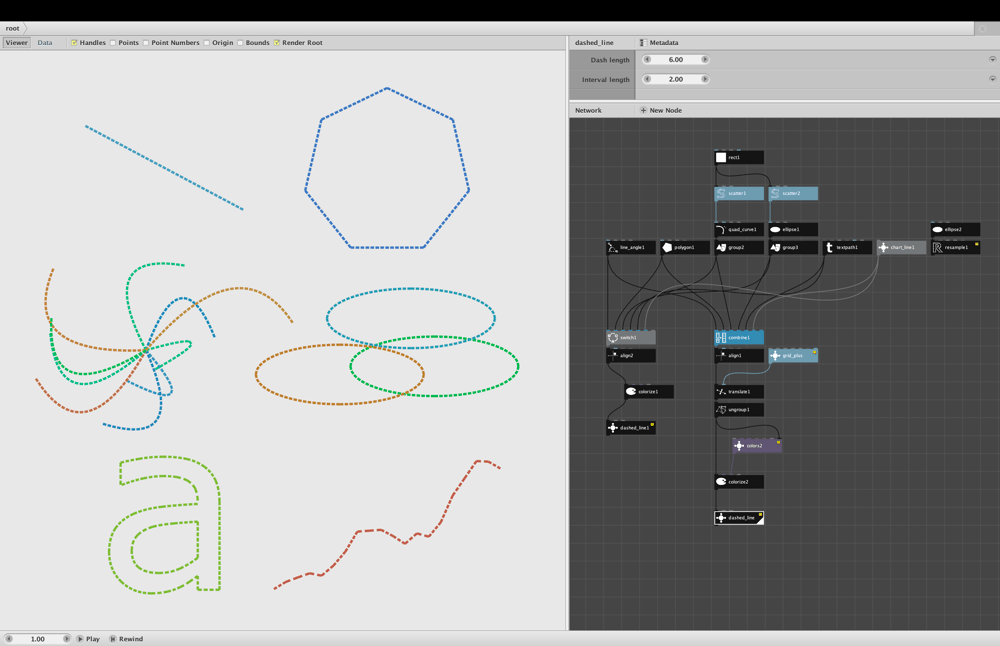Click the ellipse1 node

[793, 230]
